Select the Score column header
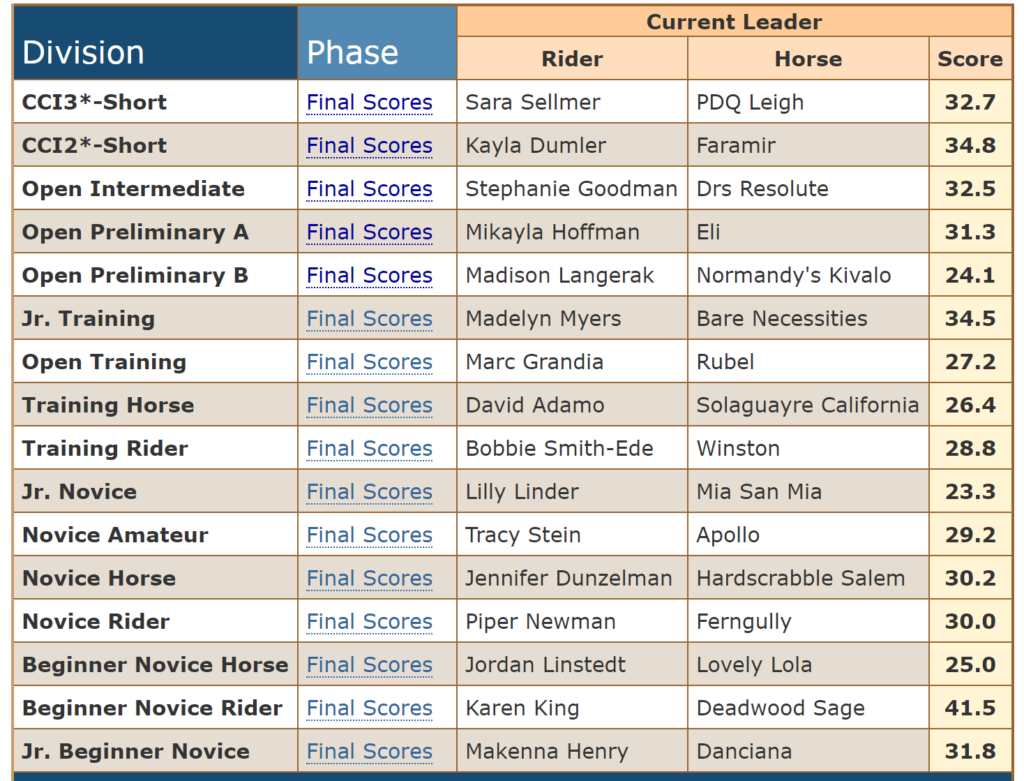 coord(970,59)
